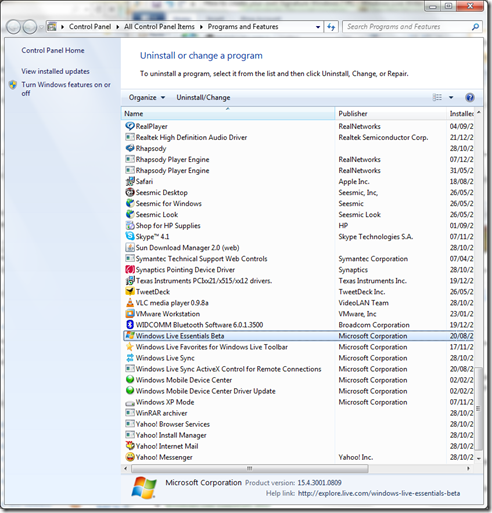Expand the arrow after Control Panel breadcrumb

[117, 27]
